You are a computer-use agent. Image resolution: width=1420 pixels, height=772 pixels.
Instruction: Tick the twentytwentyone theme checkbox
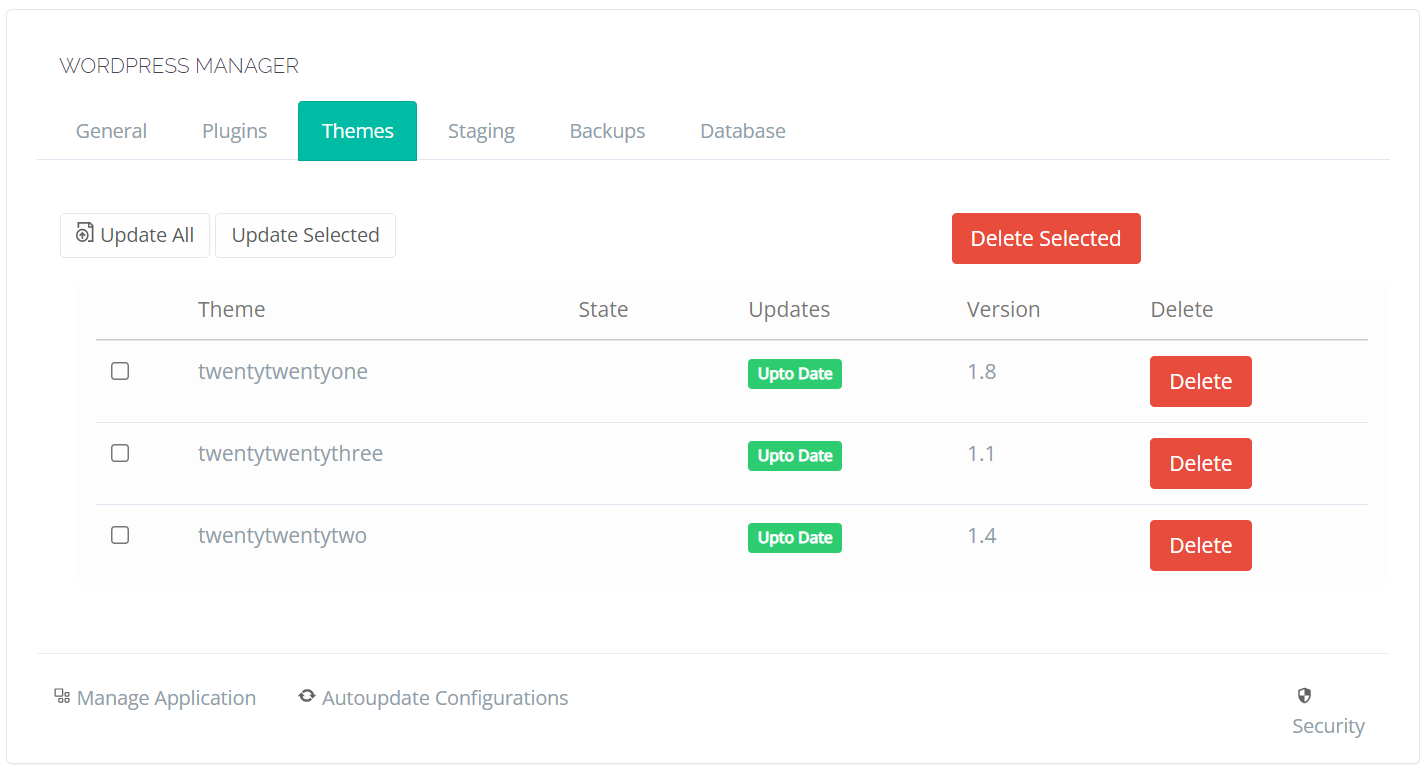click(120, 371)
